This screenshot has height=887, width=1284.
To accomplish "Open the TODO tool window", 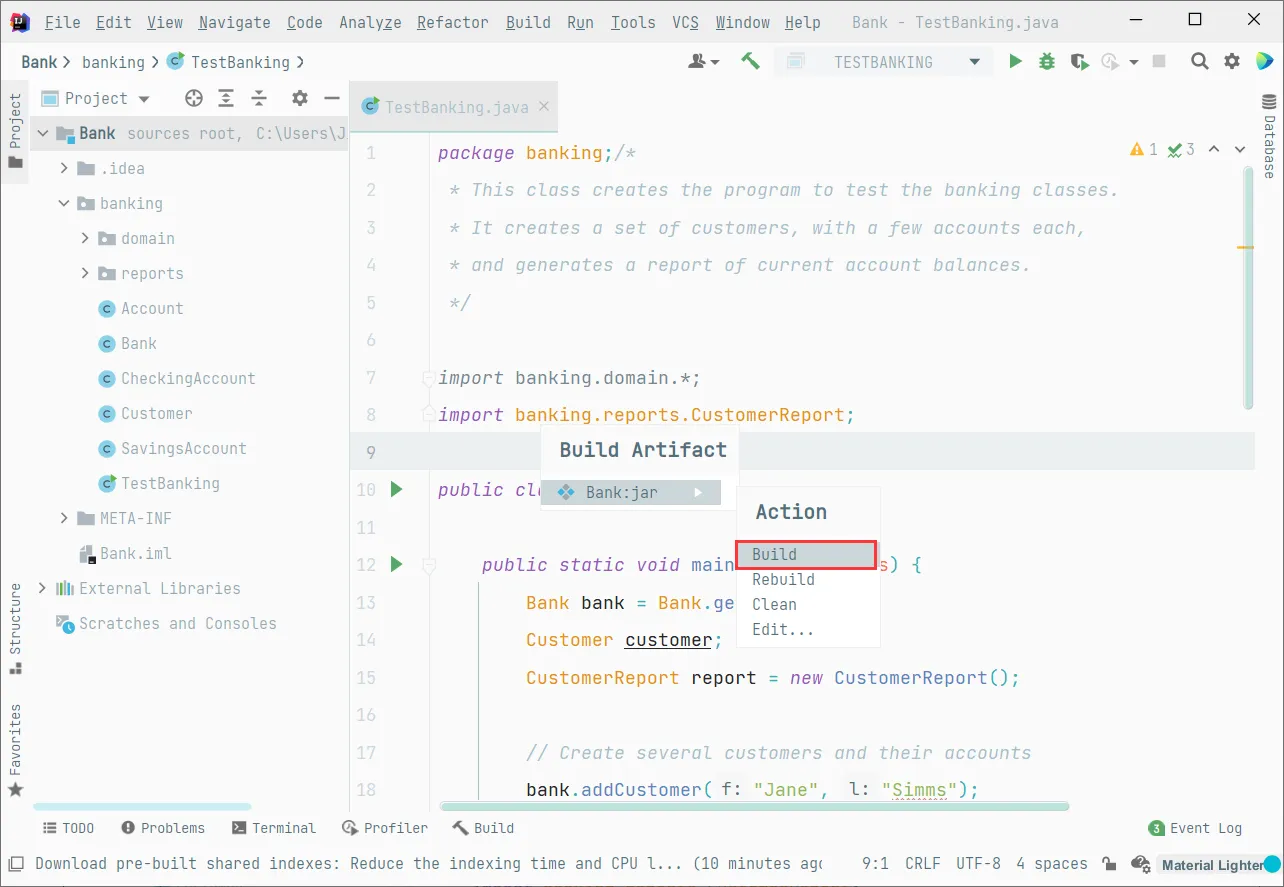I will coord(68,828).
